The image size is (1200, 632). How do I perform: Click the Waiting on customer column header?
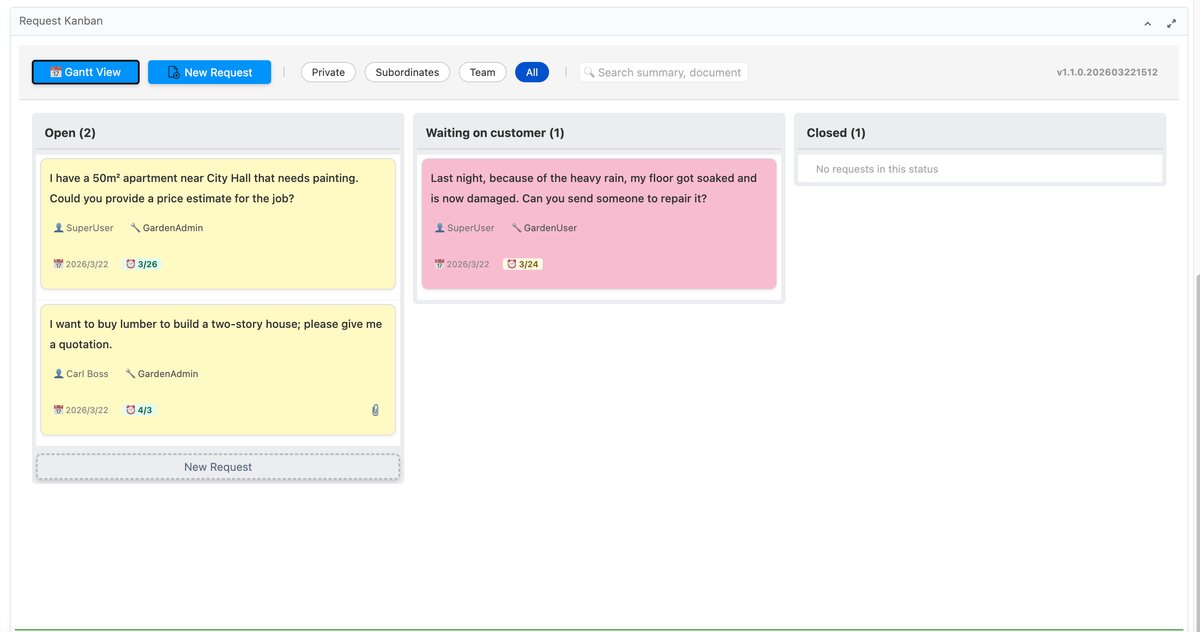click(495, 133)
